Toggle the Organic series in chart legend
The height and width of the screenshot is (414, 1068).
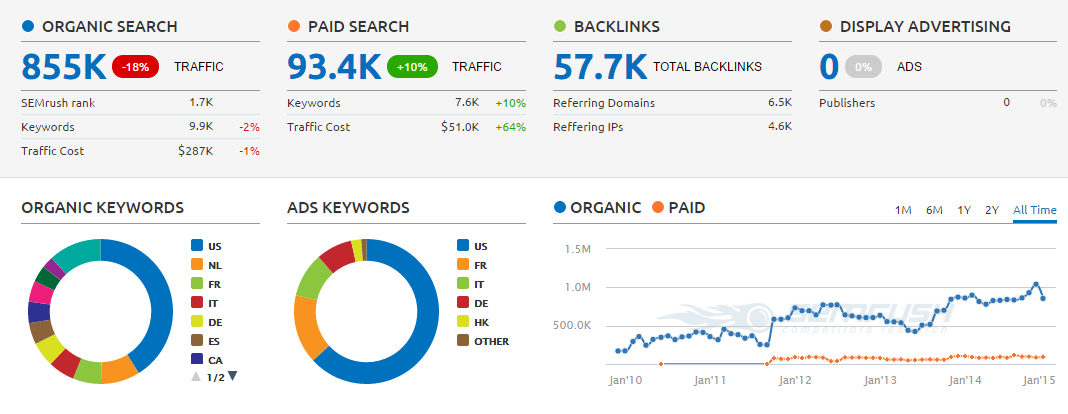[x=598, y=208]
